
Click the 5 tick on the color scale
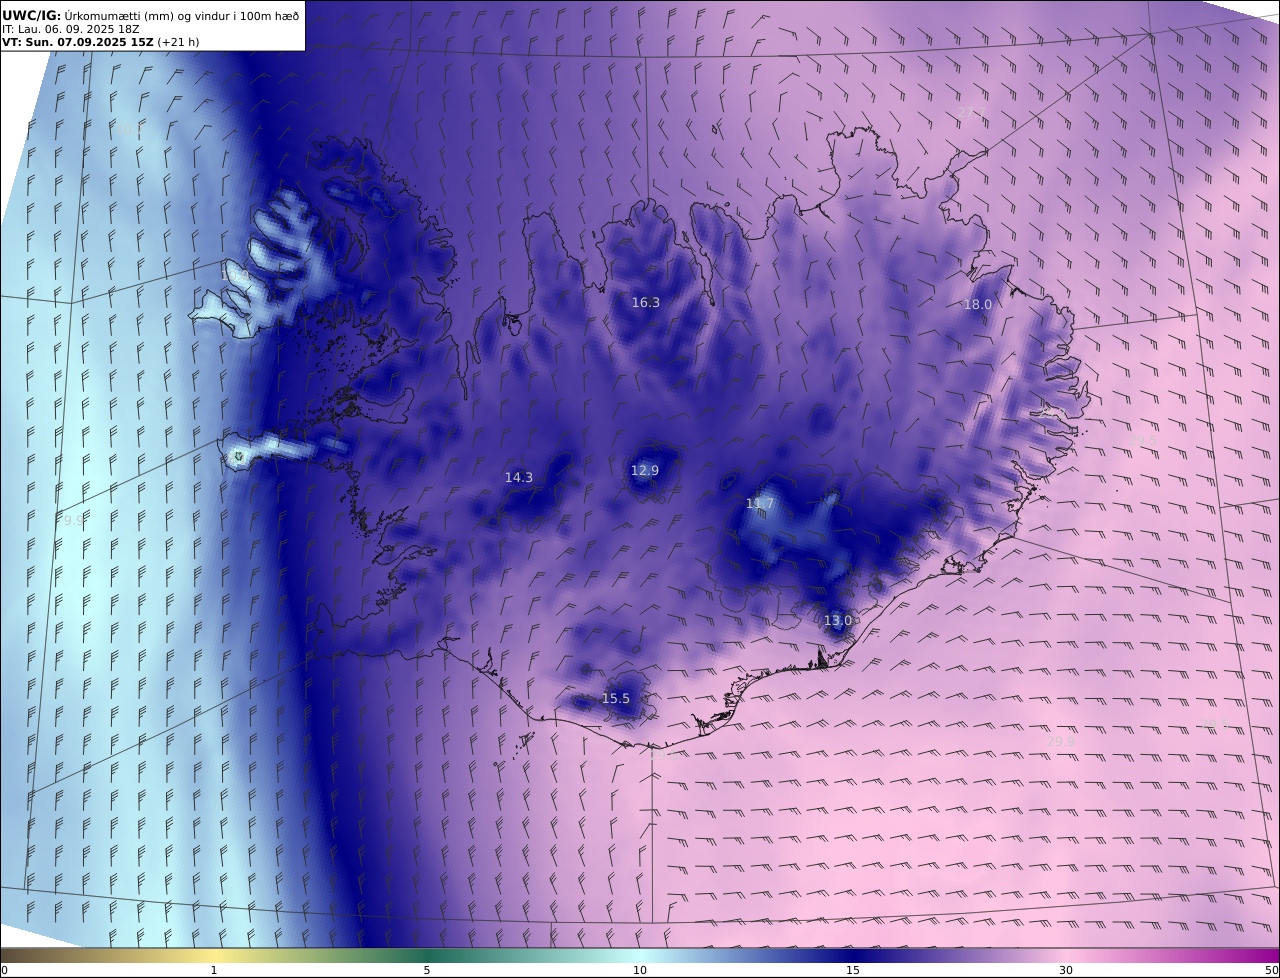tap(427, 970)
